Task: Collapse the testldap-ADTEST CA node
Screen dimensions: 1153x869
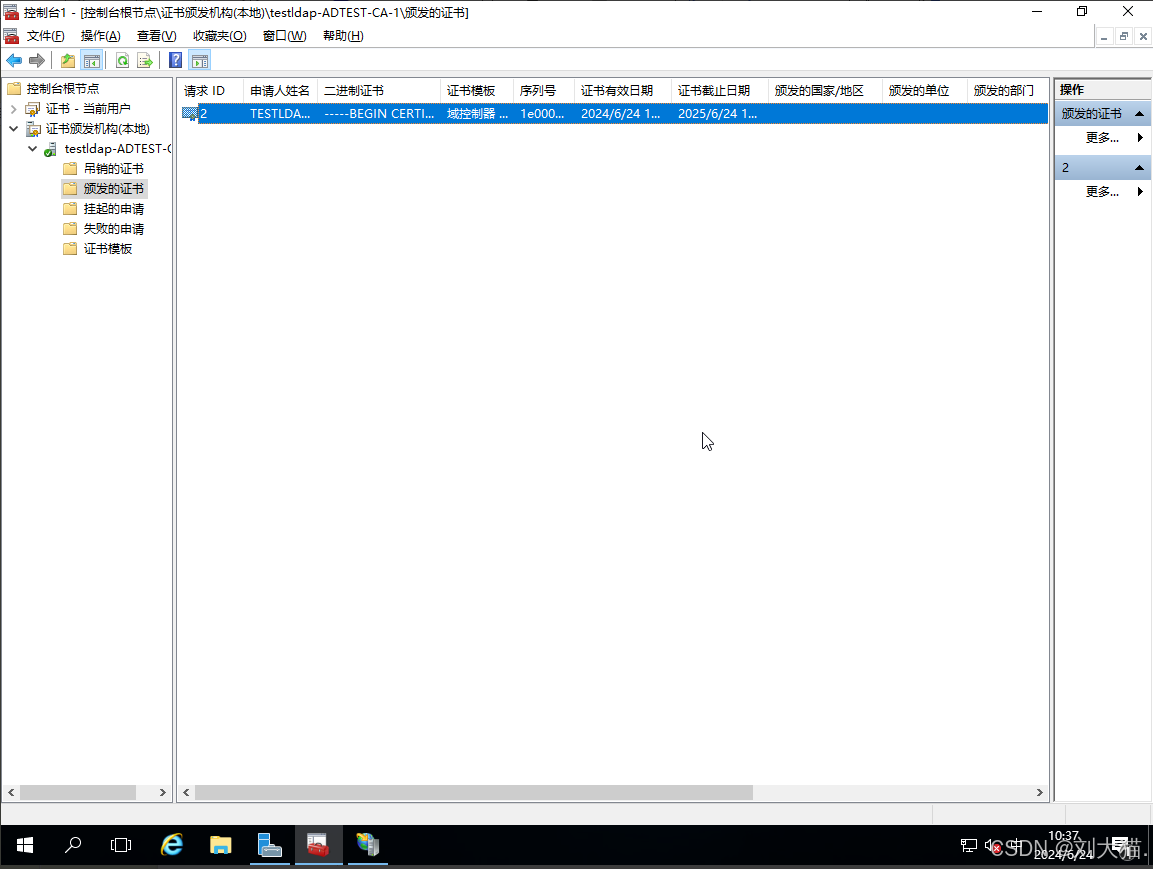Action: 32,149
